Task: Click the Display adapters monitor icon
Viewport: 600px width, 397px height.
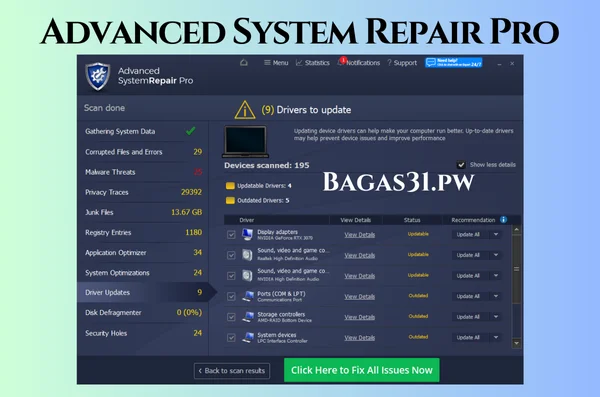Action: [248, 234]
